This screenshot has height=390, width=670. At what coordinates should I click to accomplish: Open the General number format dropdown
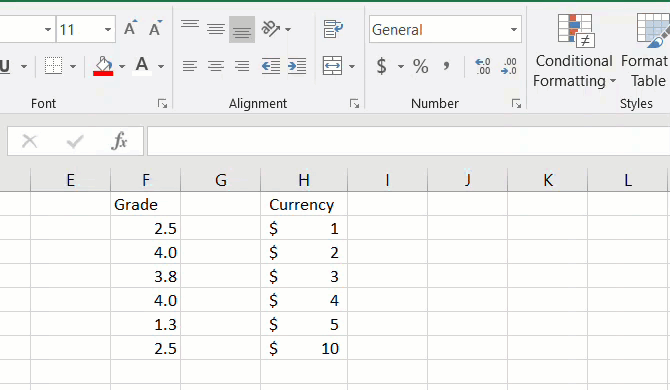click(514, 29)
